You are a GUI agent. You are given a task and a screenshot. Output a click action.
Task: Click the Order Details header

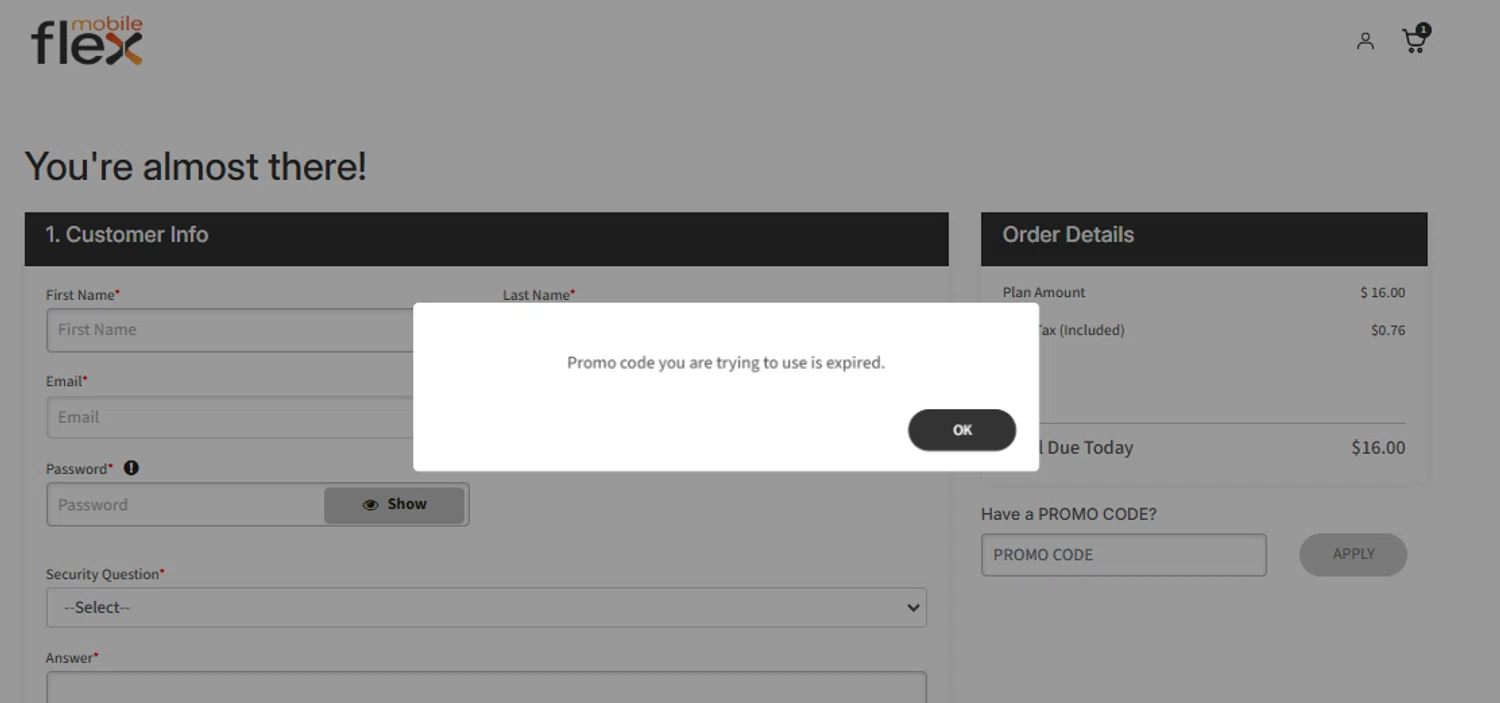click(x=1204, y=239)
